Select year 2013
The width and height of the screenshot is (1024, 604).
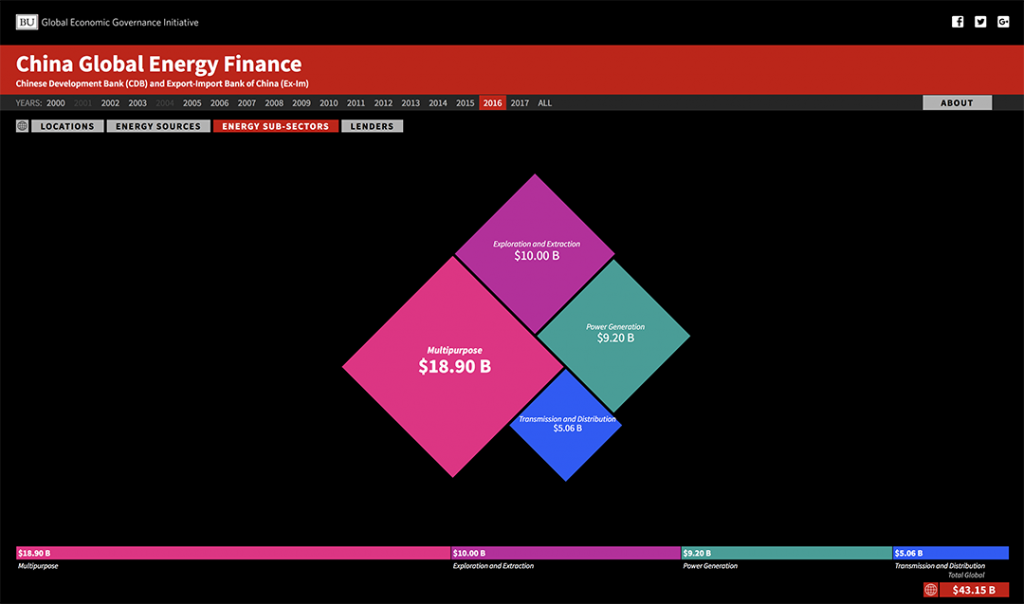click(x=410, y=103)
